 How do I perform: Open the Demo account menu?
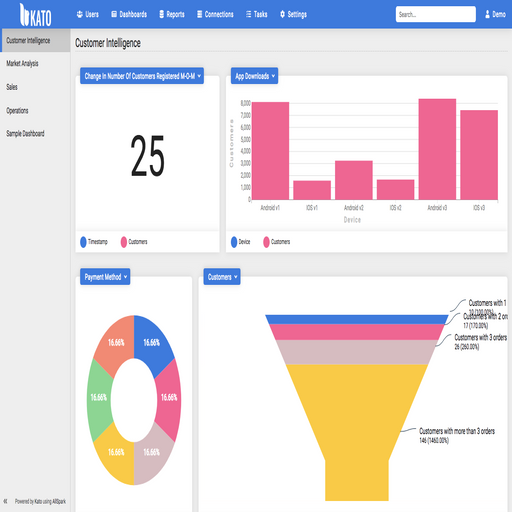tap(495, 14)
